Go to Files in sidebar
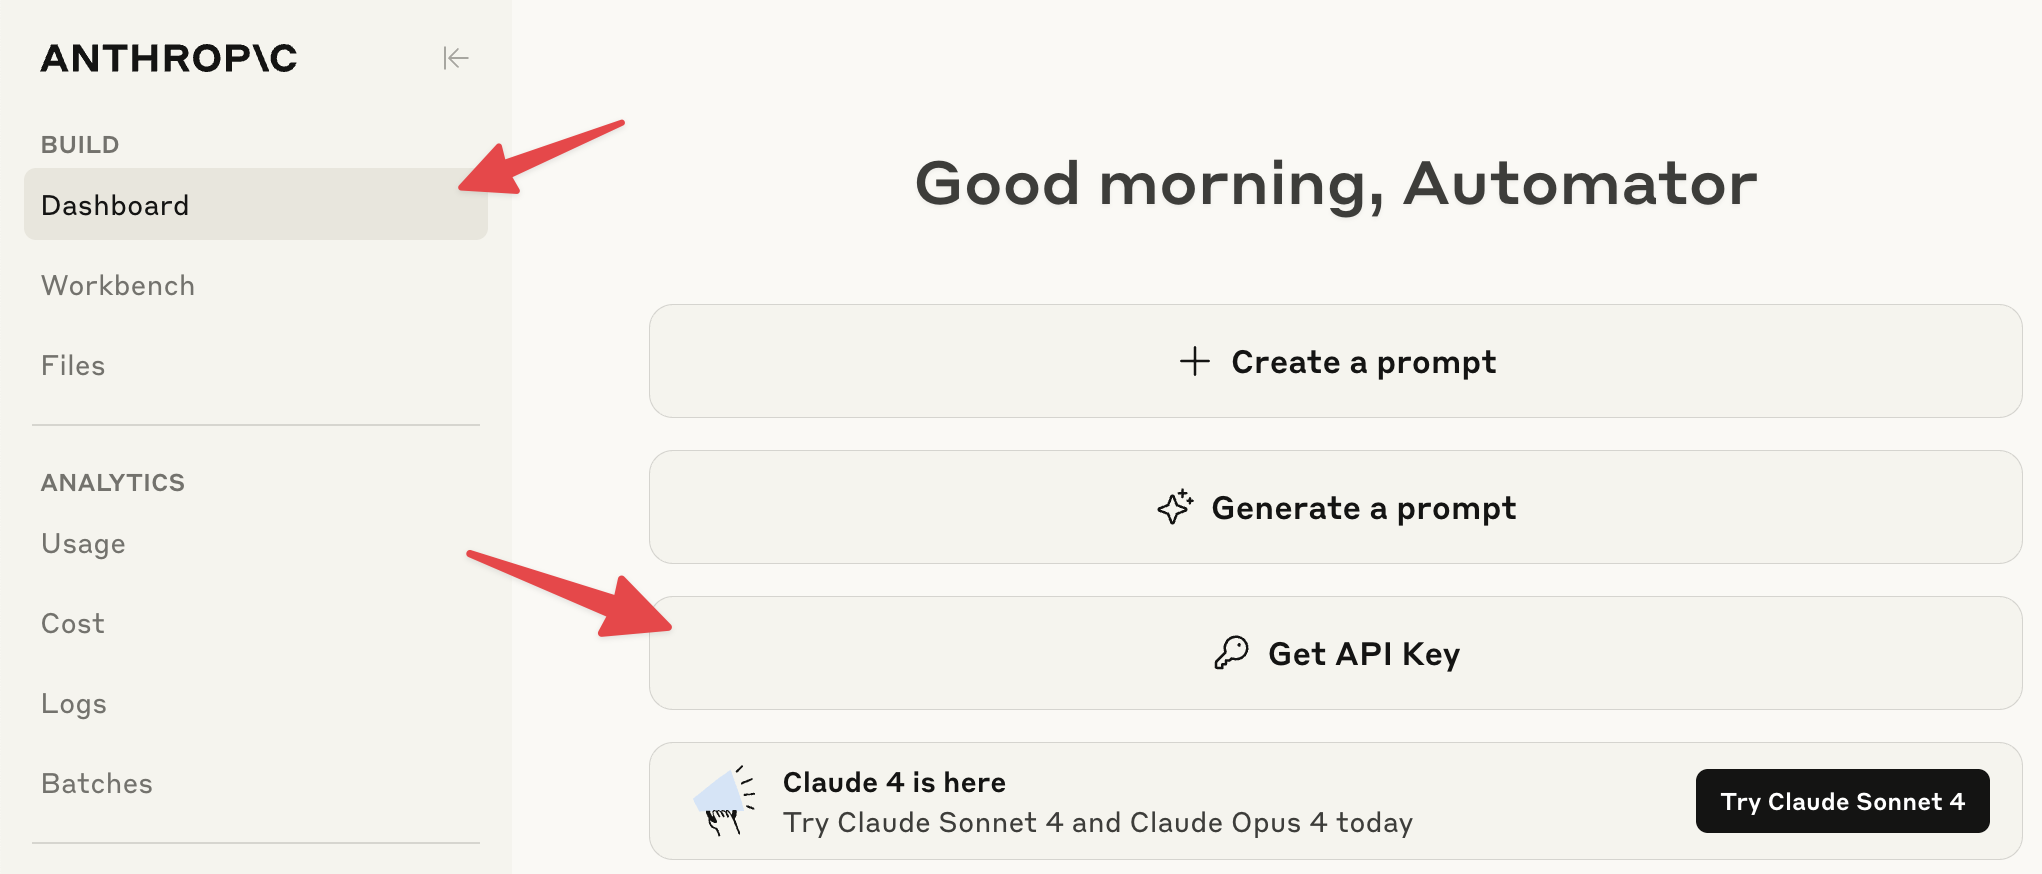 [x=73, y=366]
